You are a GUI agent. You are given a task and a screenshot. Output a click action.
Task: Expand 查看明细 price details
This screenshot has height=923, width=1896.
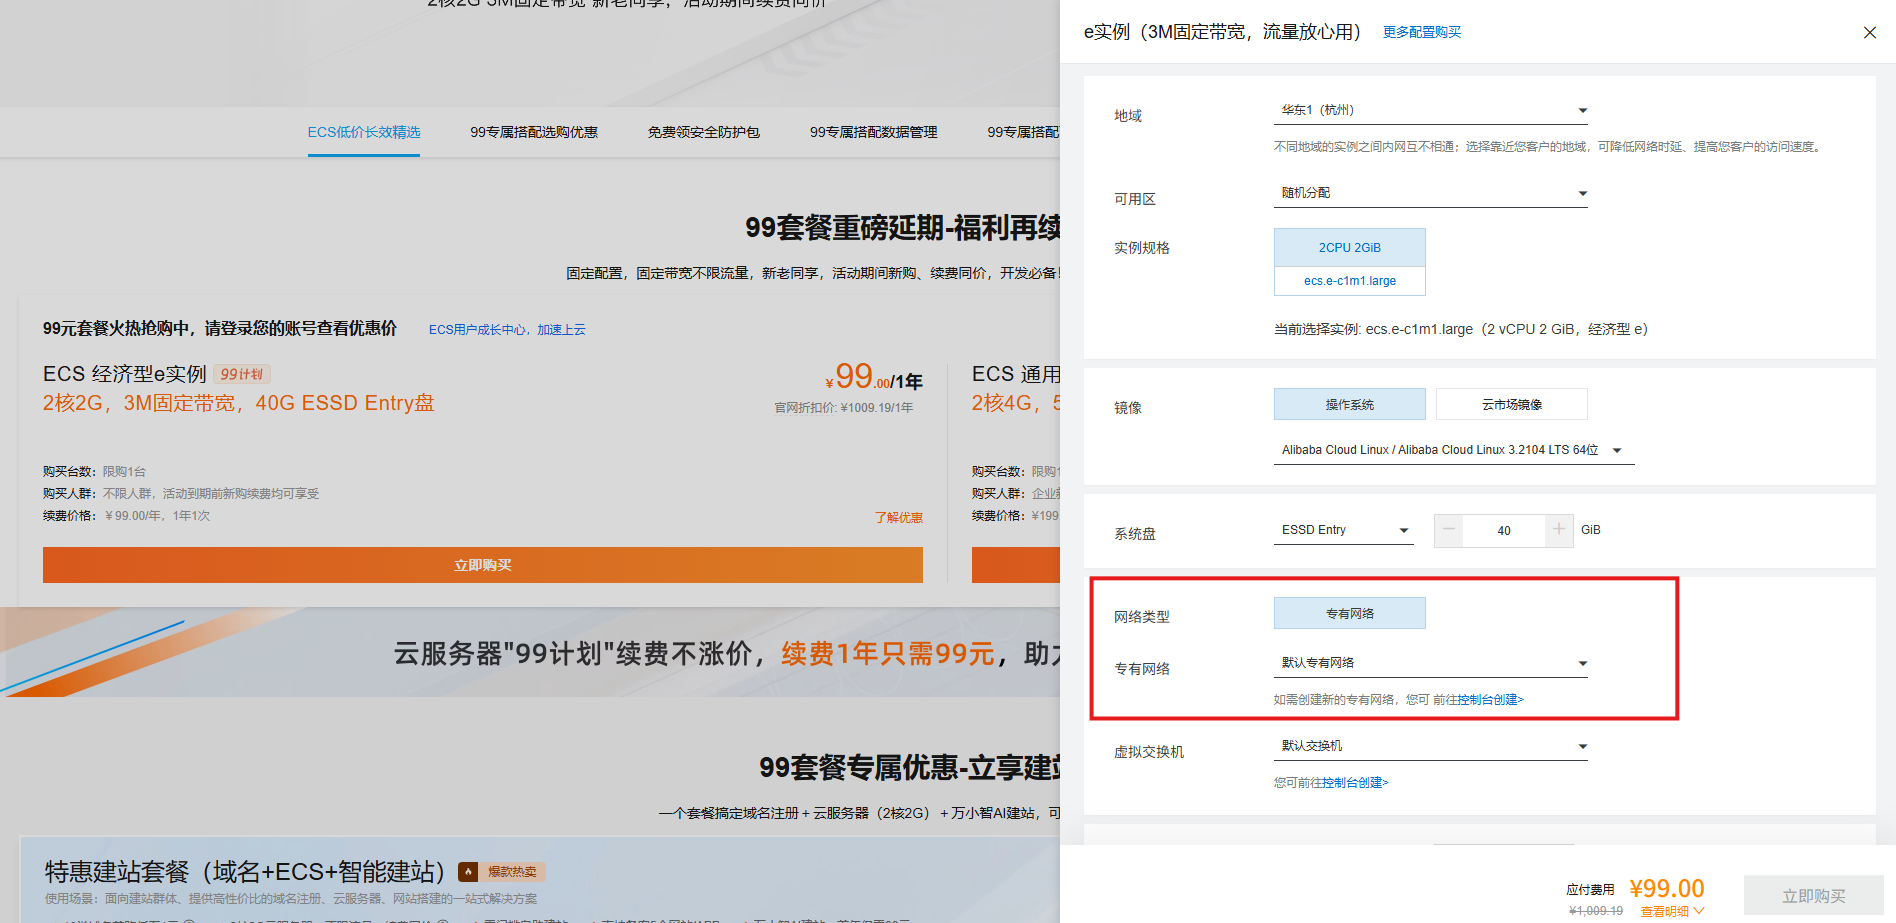coord(1671,911)
